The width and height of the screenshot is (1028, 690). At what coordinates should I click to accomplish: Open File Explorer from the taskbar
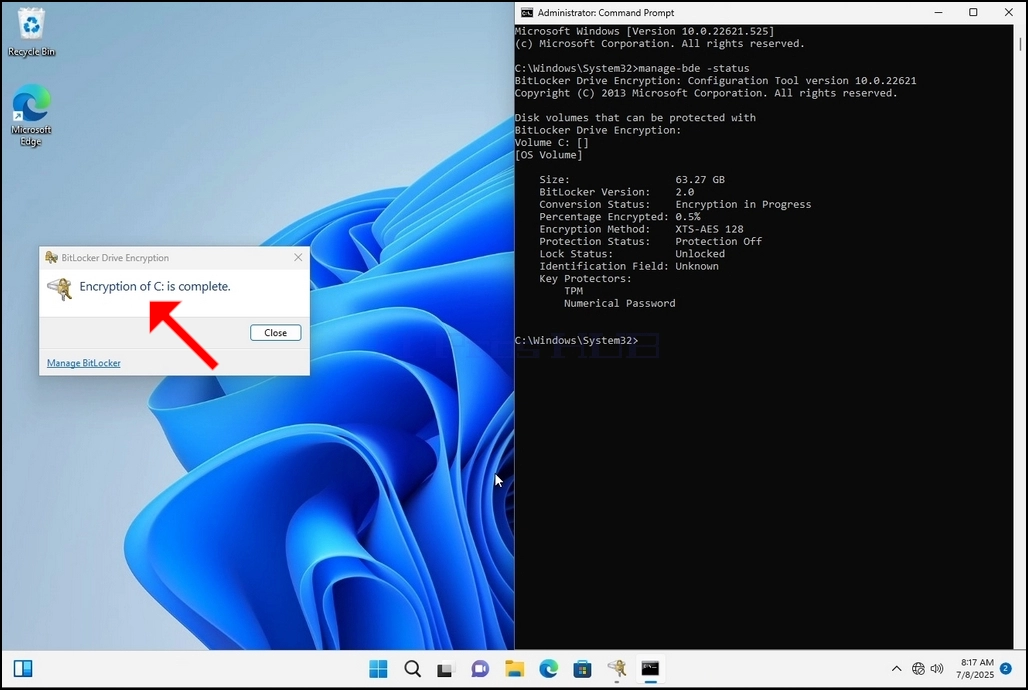point(515,668)
